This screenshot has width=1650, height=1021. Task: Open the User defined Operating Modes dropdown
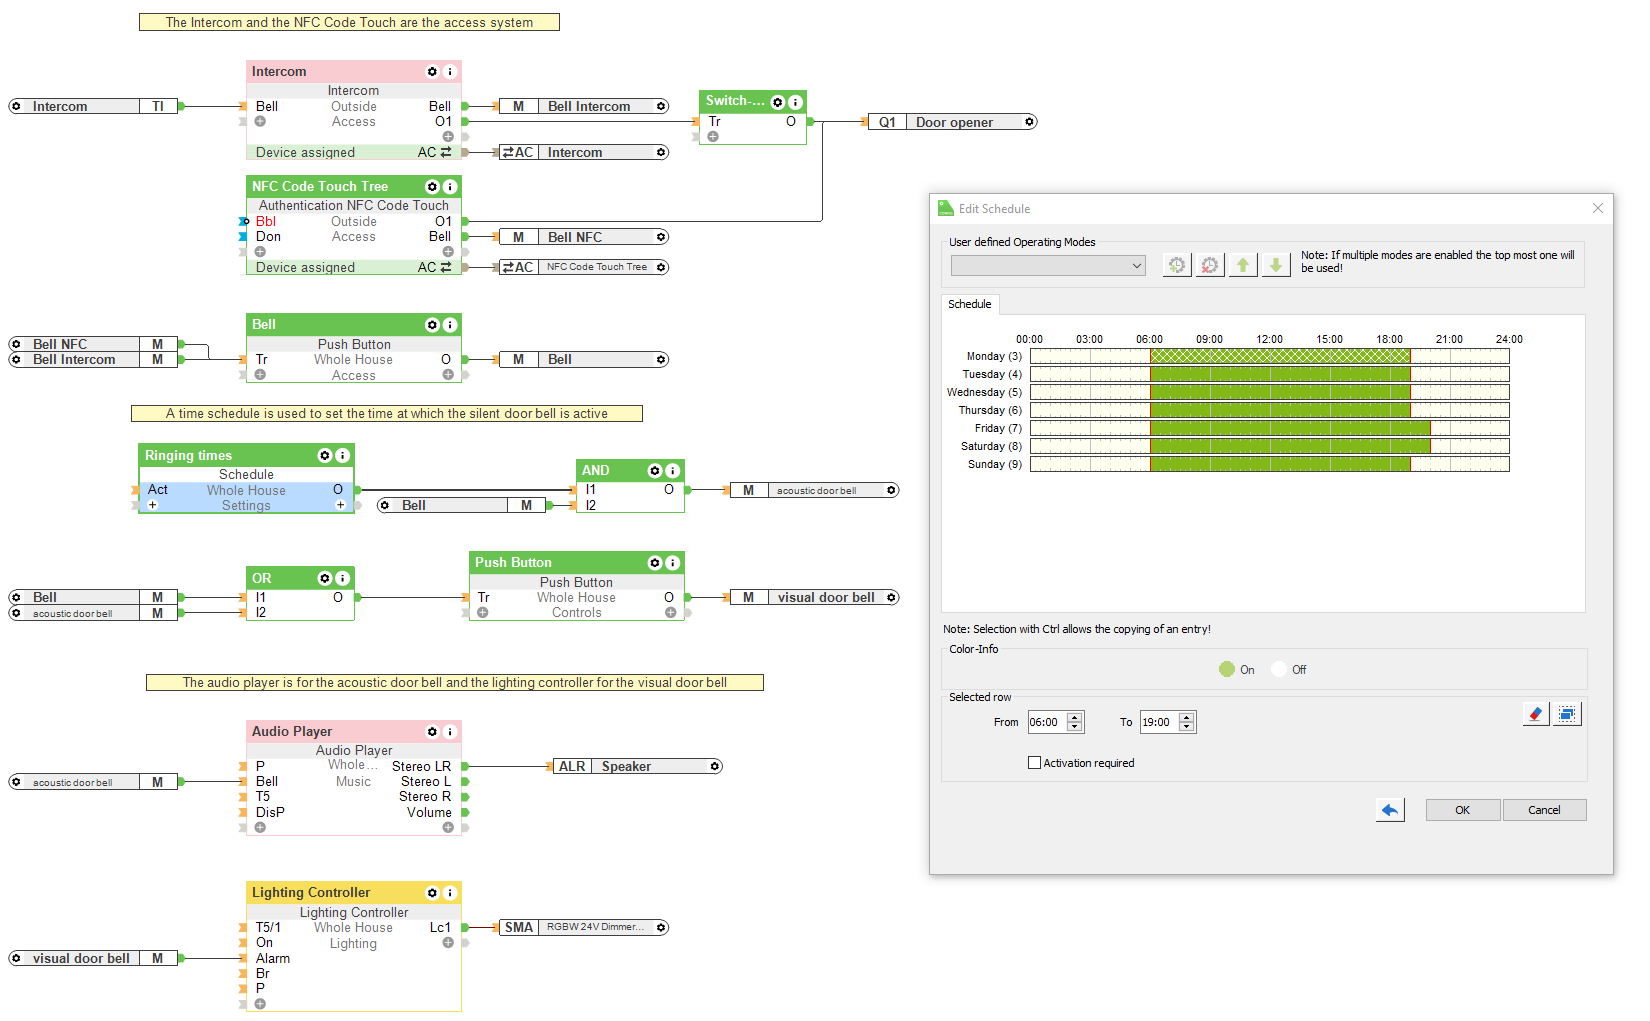[1048, 266]
